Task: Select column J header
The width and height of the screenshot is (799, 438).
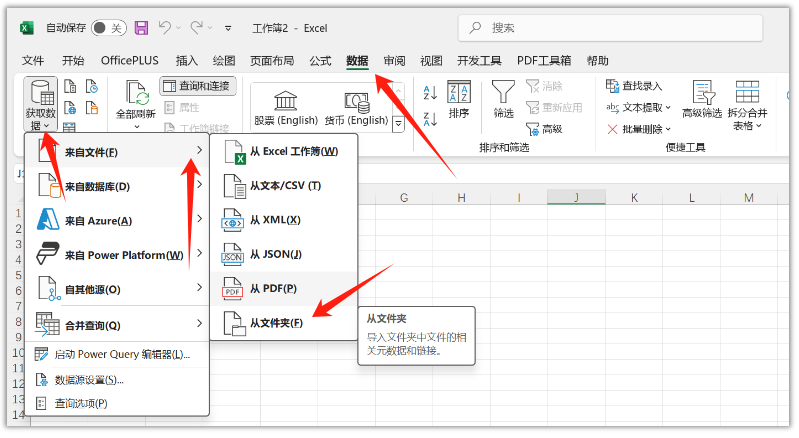Action: [576, 197]
